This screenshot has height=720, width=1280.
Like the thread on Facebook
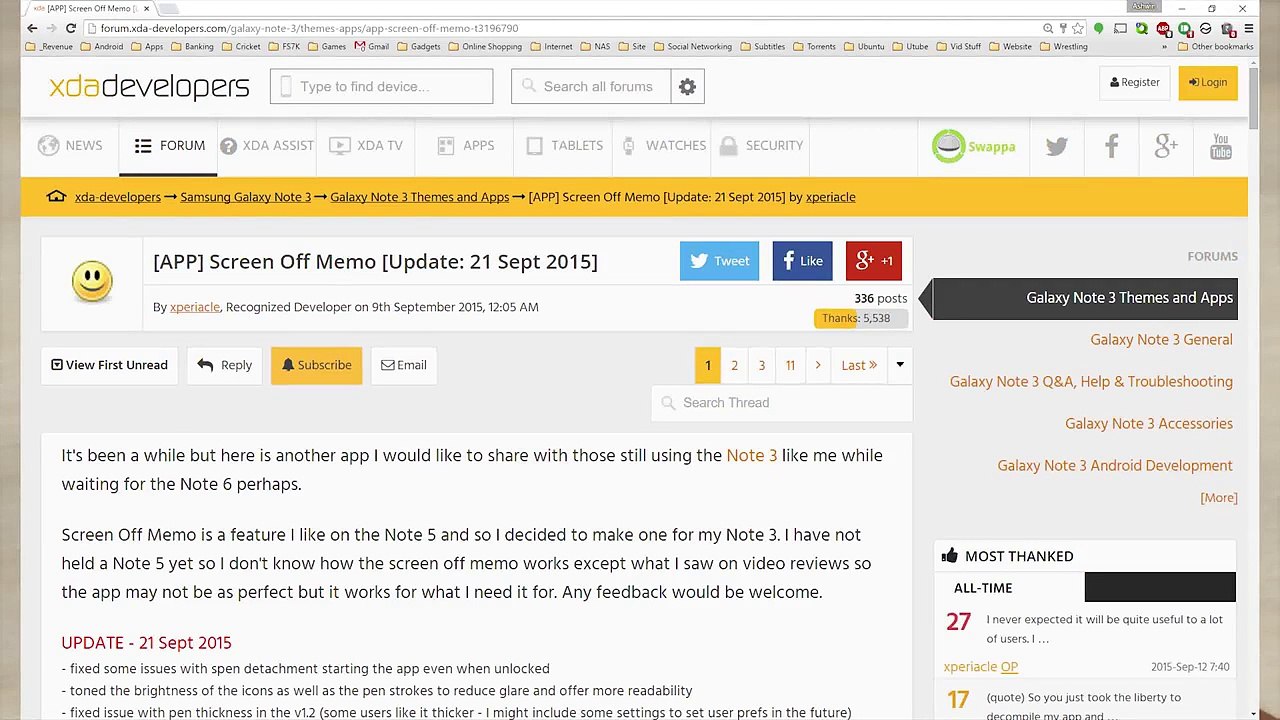[802, 261]
